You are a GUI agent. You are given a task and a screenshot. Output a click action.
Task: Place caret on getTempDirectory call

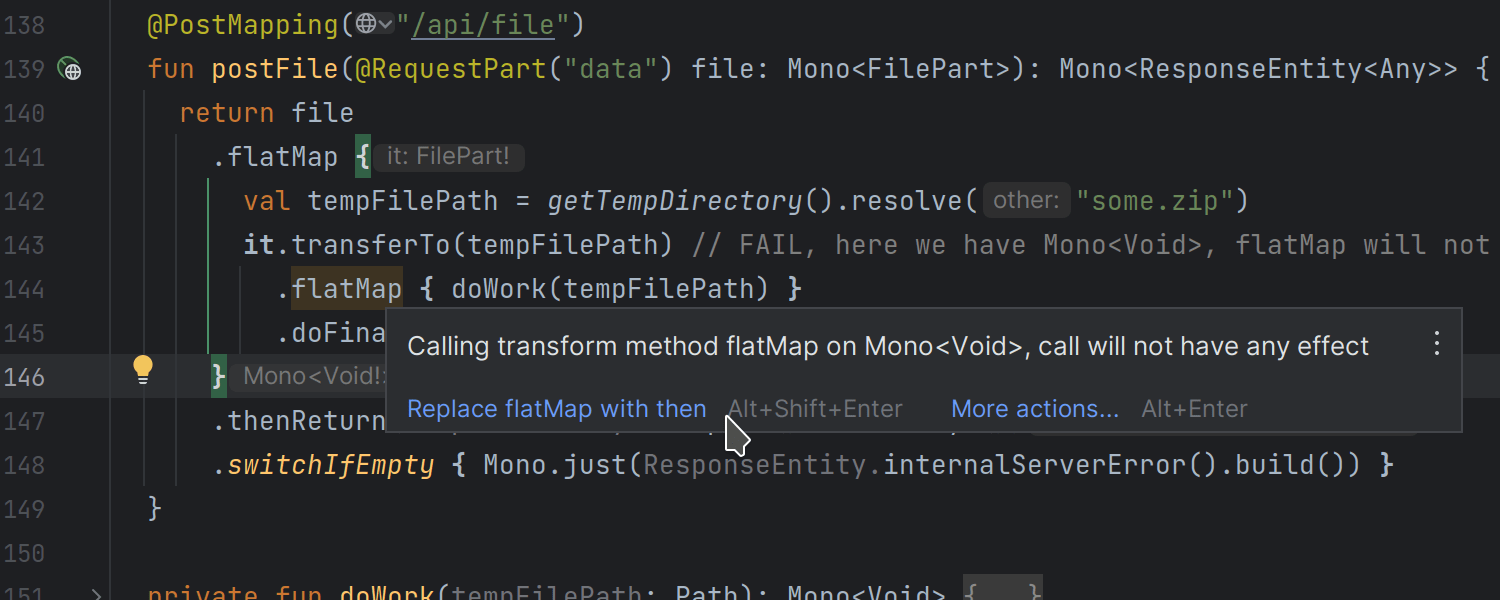pos(675,201)
